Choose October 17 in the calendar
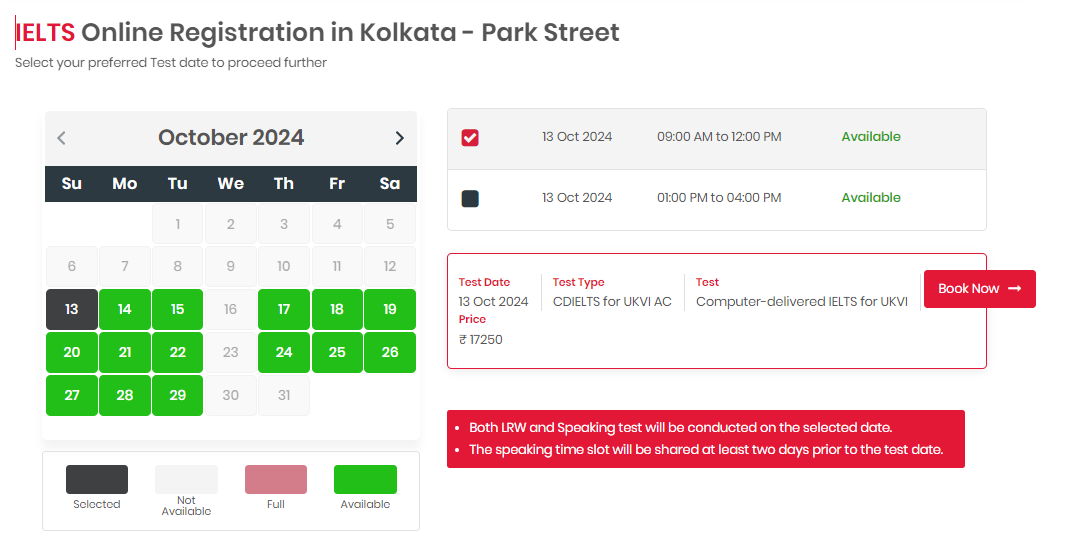Screen dimensions: 1072x558 click(x=284, y=309)
